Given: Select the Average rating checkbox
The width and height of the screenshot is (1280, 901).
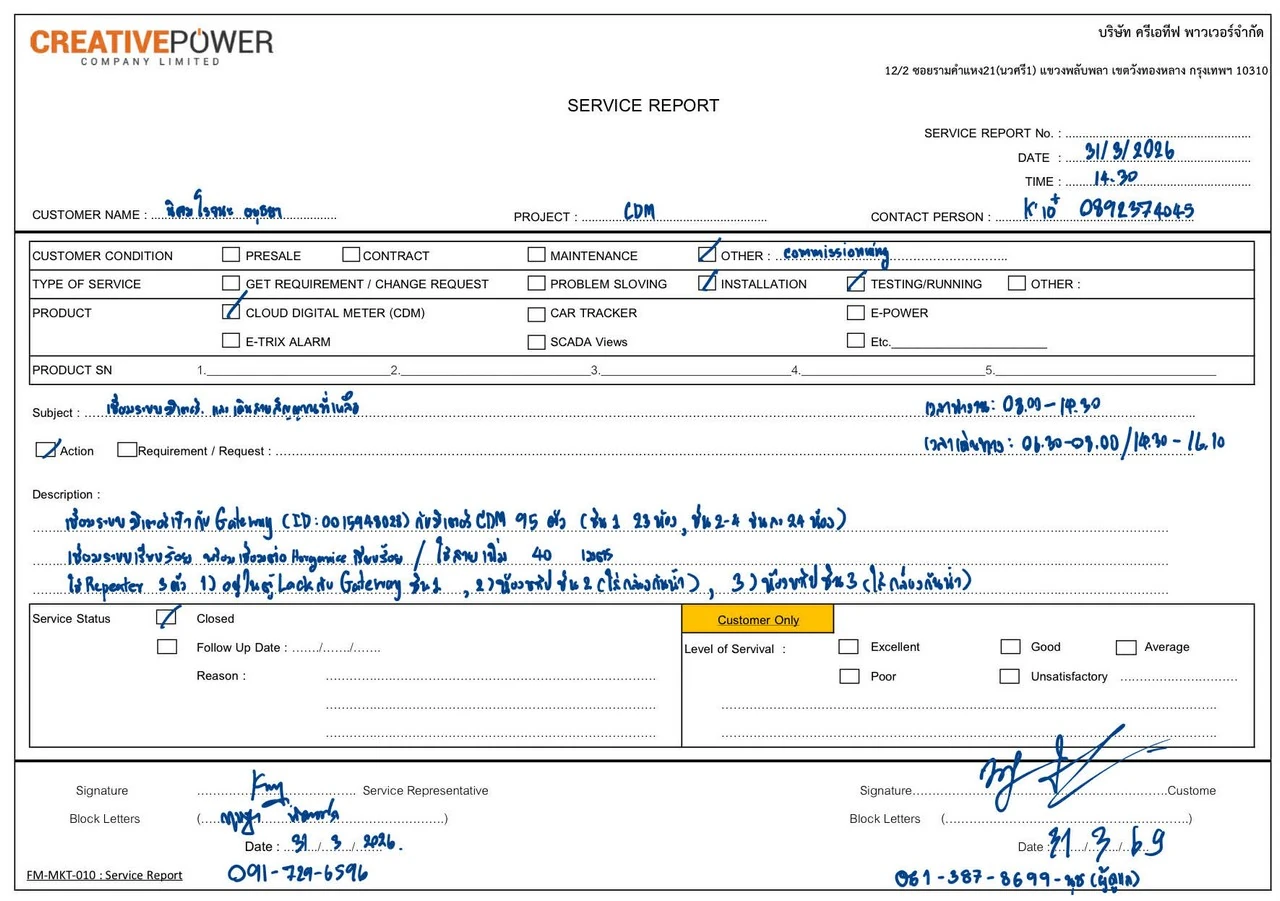Looking at the screenshot, I should tap(1126, 648).
